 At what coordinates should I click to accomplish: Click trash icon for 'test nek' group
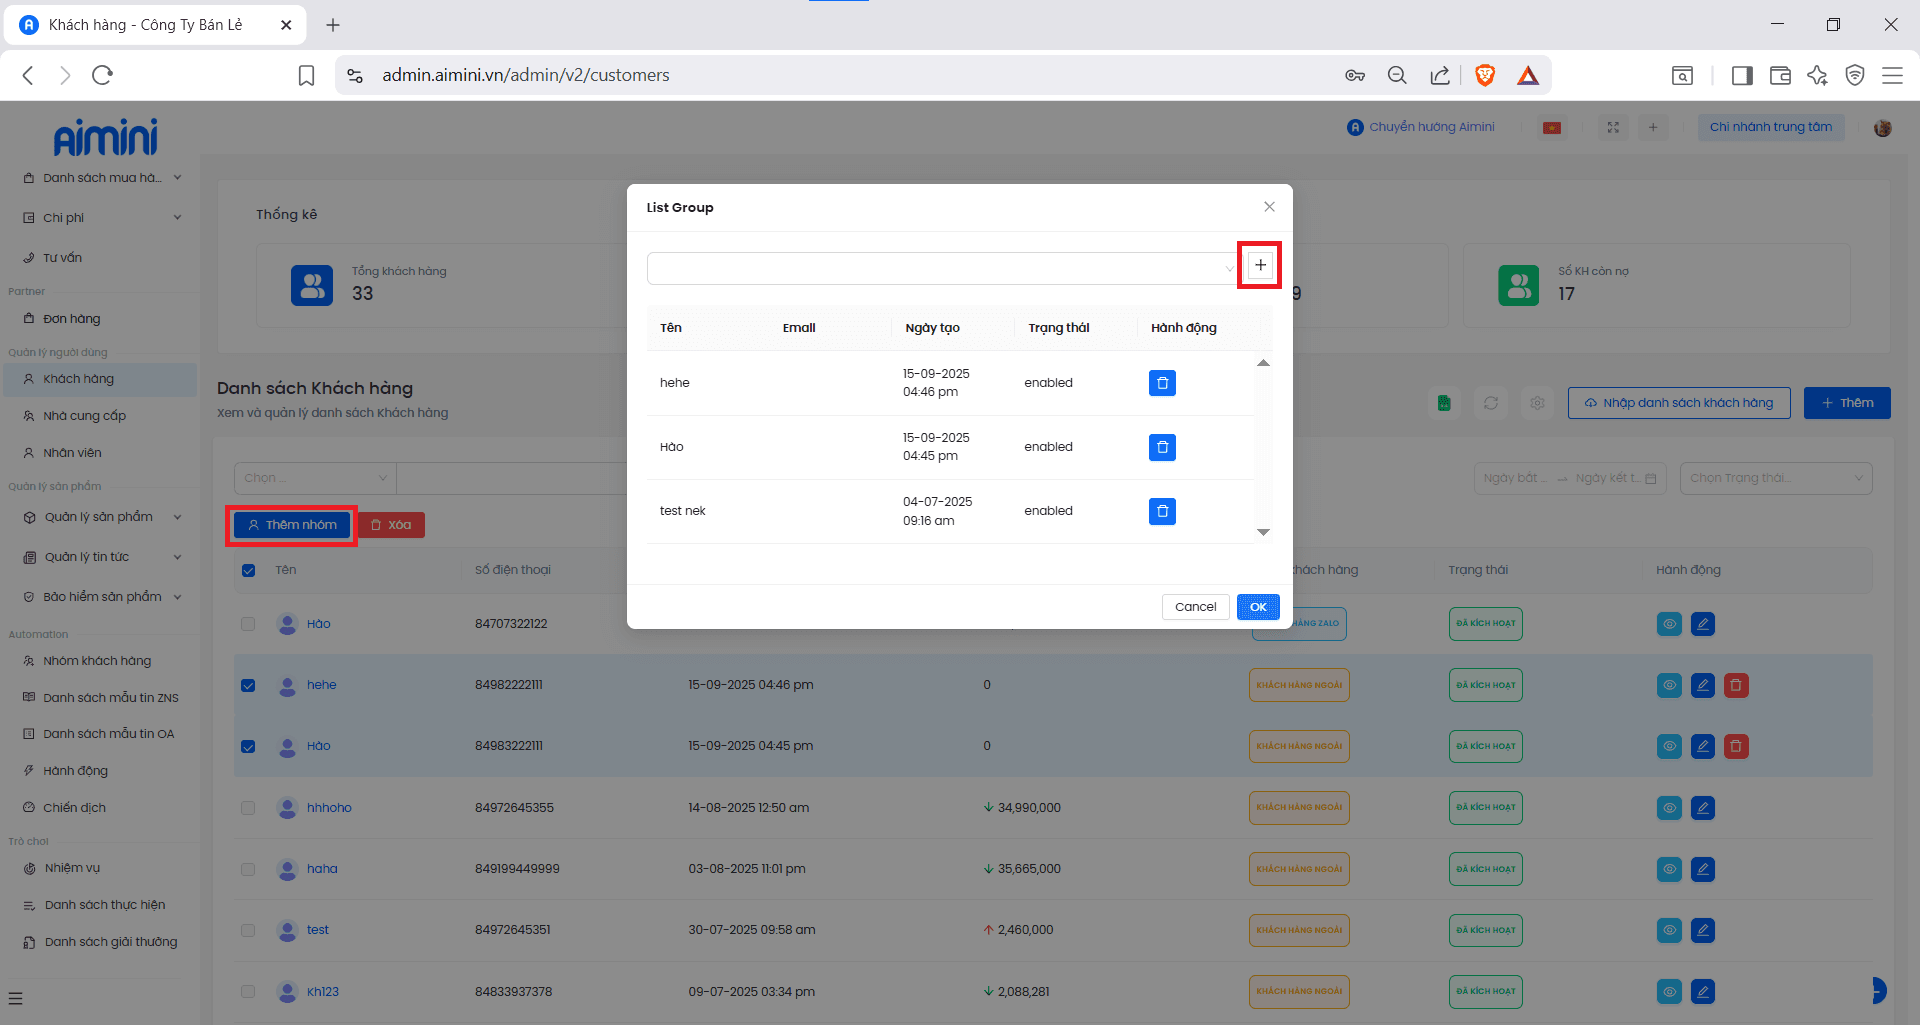click(x=1162, y=511)
